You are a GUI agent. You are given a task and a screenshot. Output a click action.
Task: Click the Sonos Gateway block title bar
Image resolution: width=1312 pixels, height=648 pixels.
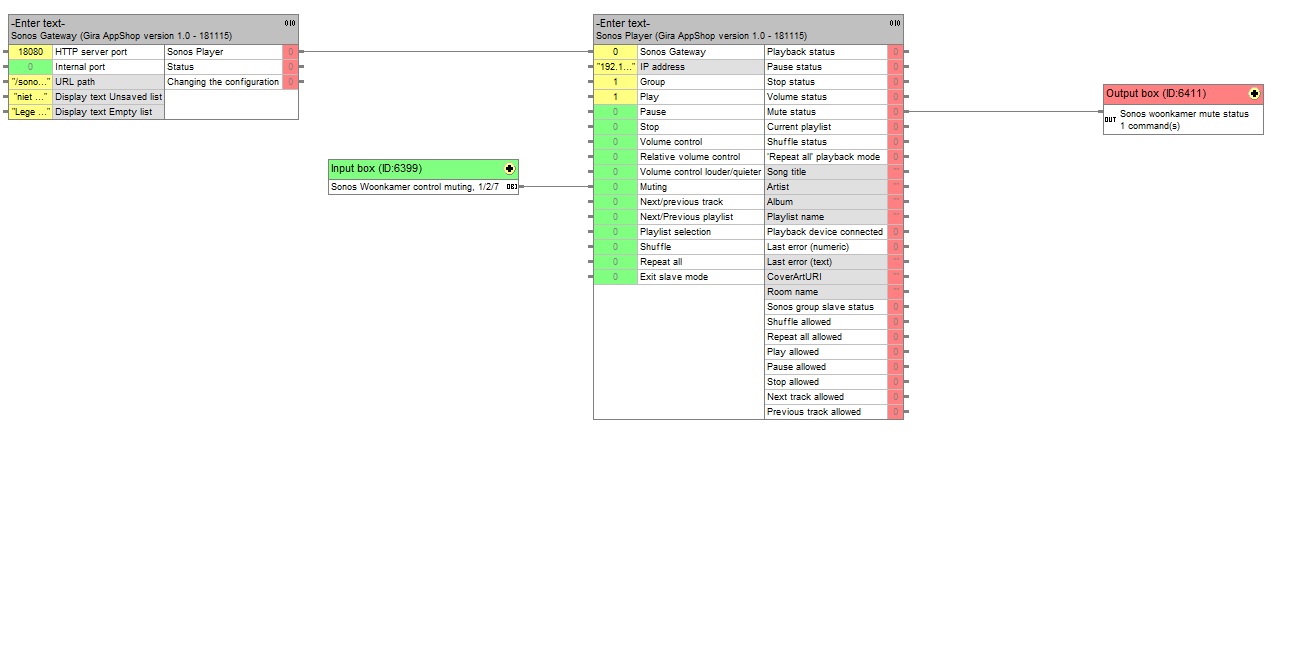click(x=154, y=29)
